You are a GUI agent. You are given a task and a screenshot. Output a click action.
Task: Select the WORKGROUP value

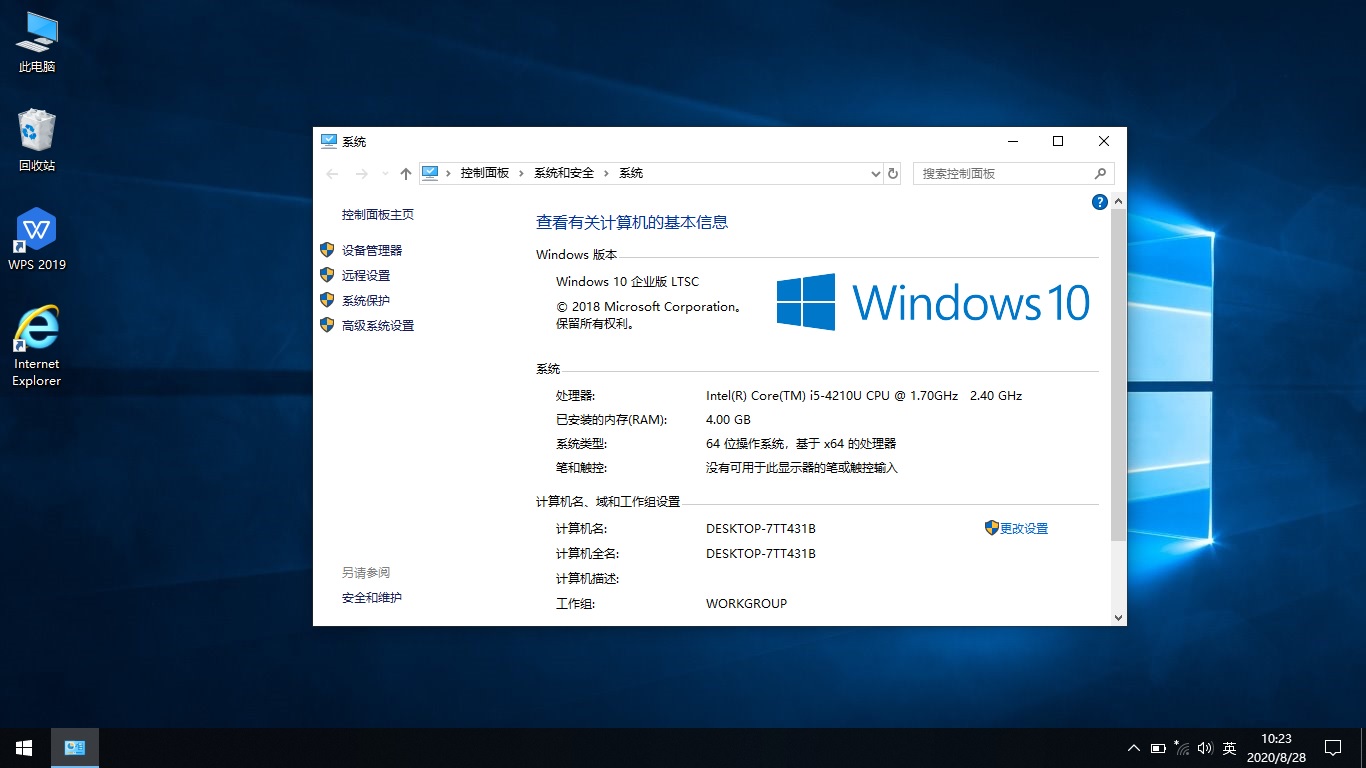point(746,604)
